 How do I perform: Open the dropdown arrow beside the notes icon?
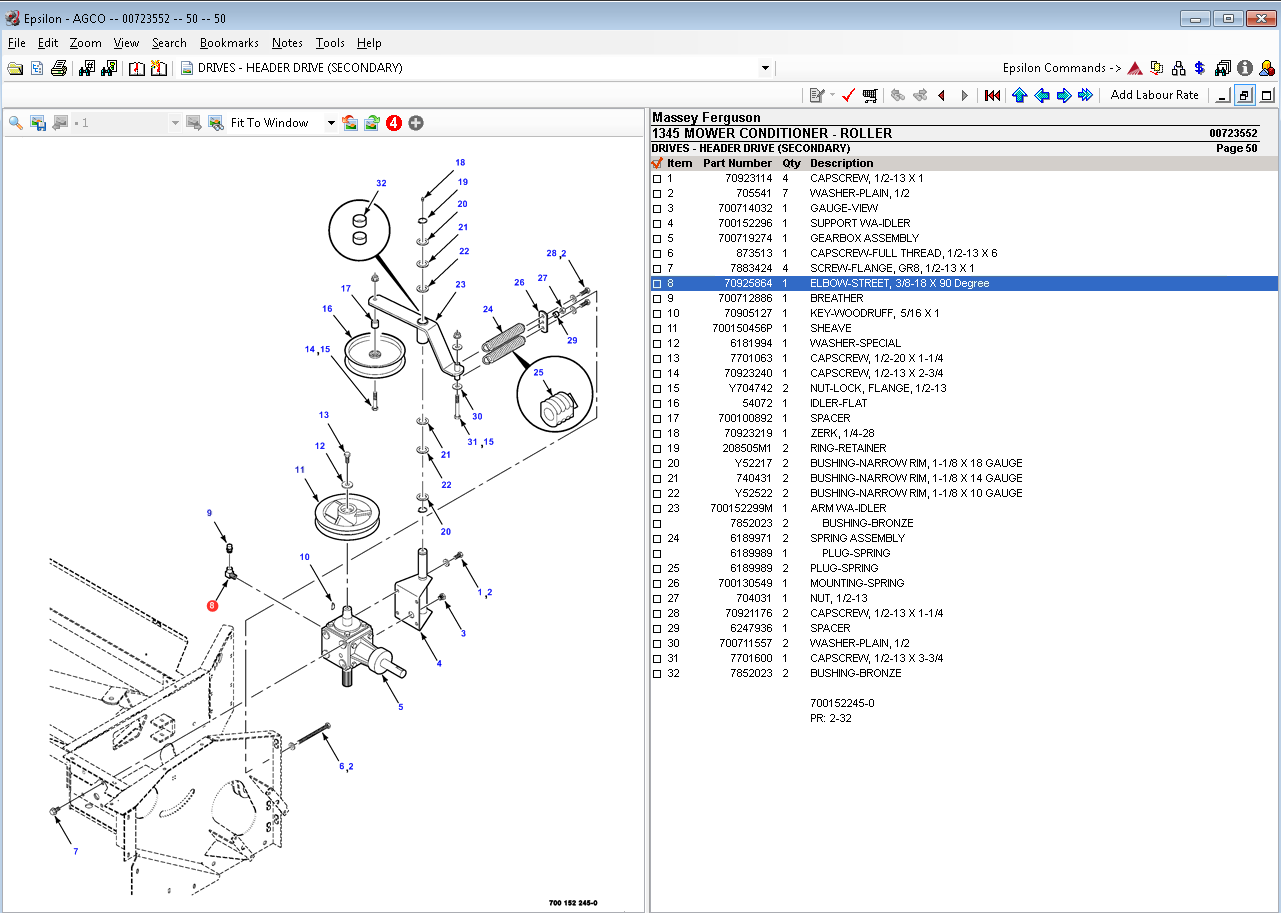point(832,95)
